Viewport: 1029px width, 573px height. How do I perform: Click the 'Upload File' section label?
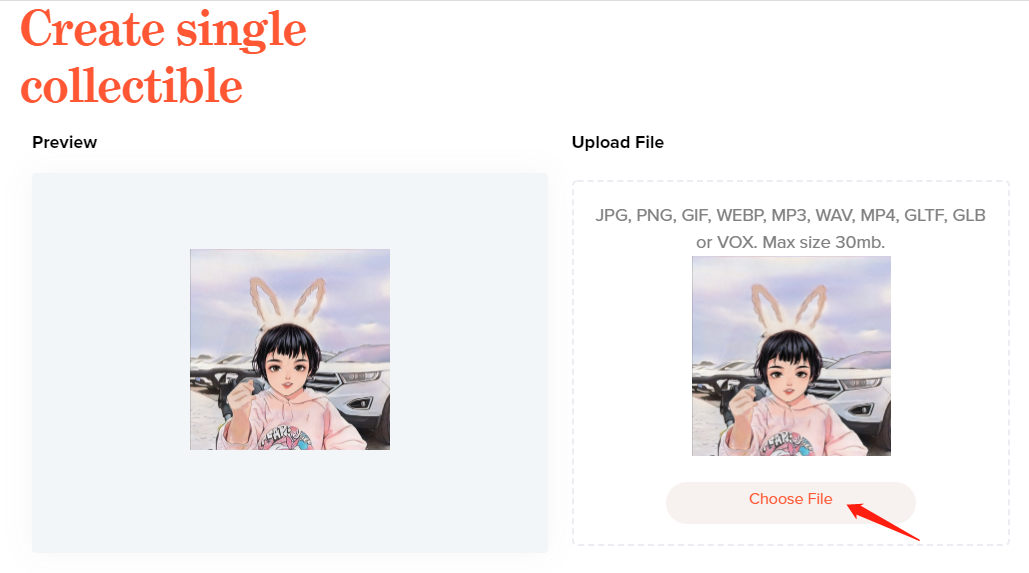click(618, 142)
